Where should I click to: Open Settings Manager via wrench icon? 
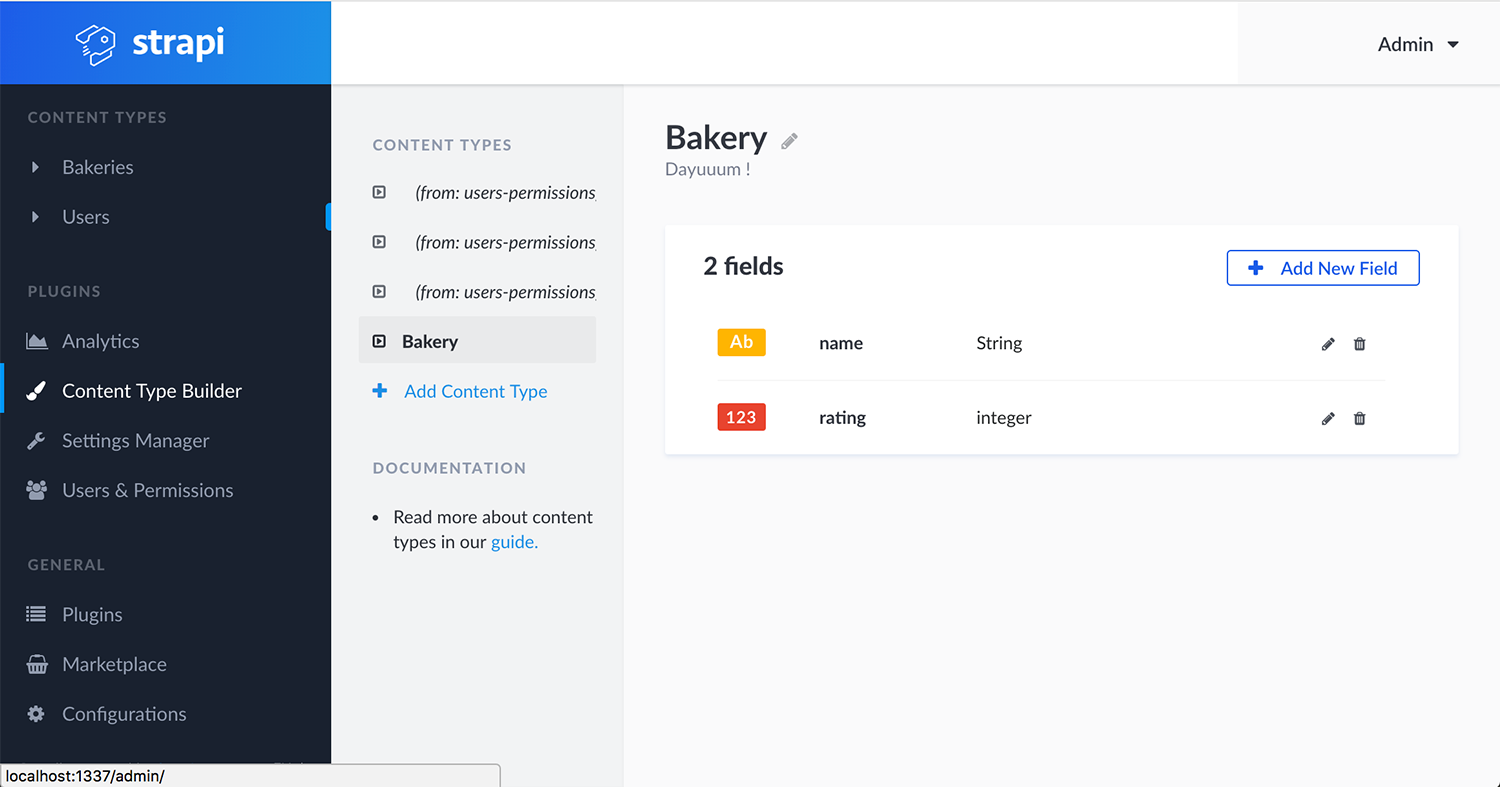36,440
